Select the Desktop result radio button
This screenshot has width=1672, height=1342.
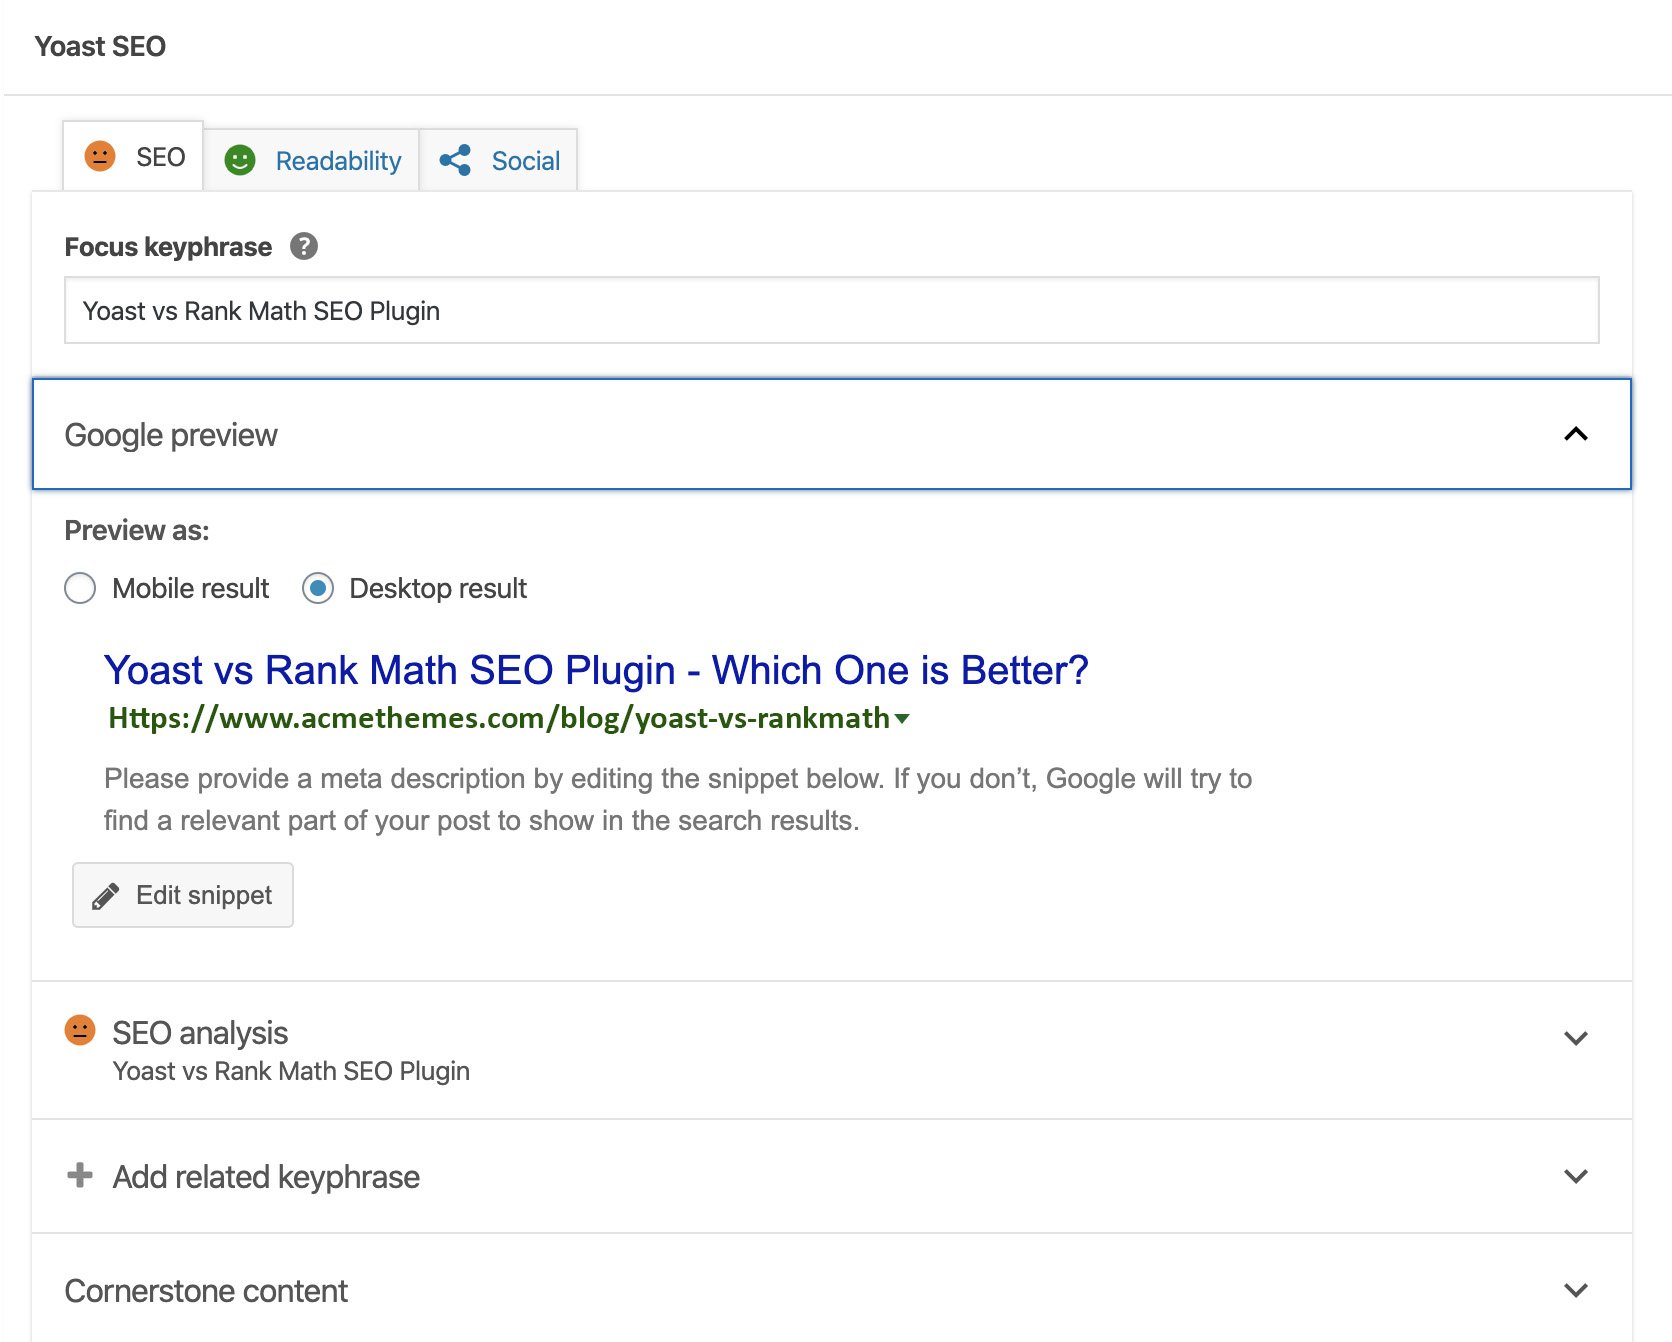[318, 588]
